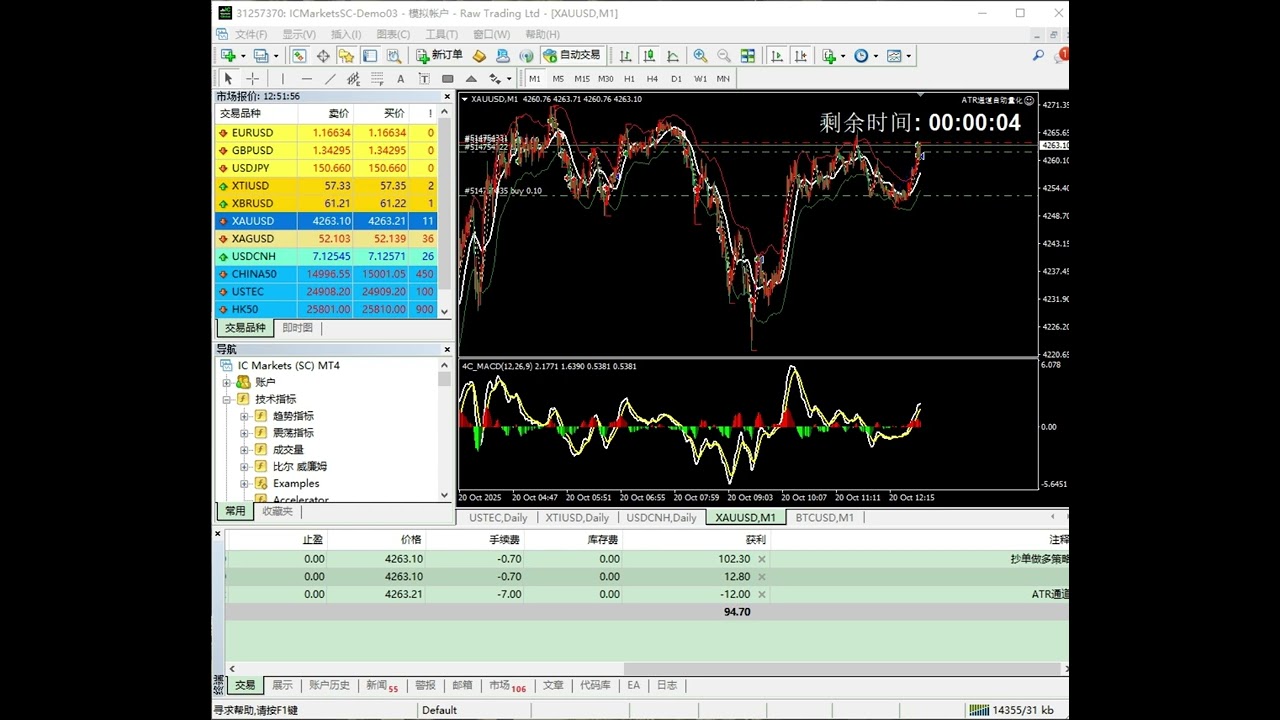Toggle the Navigator star-folder icon
1280x720 pixels.
click(346, 56)
